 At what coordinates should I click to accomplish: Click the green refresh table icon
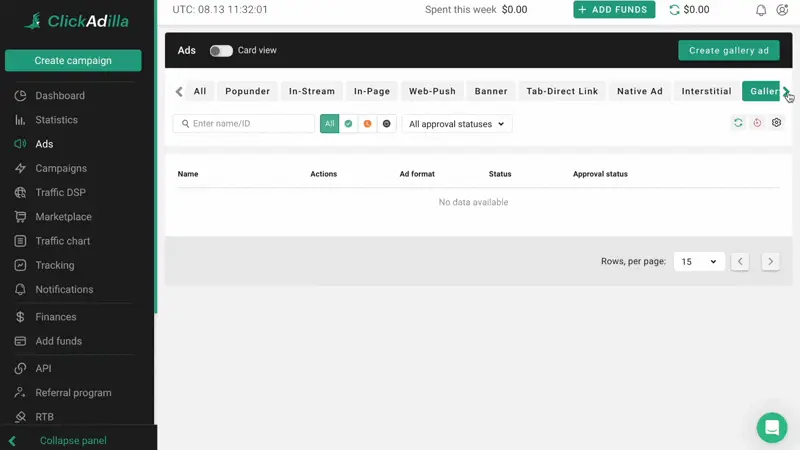pos(738,123)
